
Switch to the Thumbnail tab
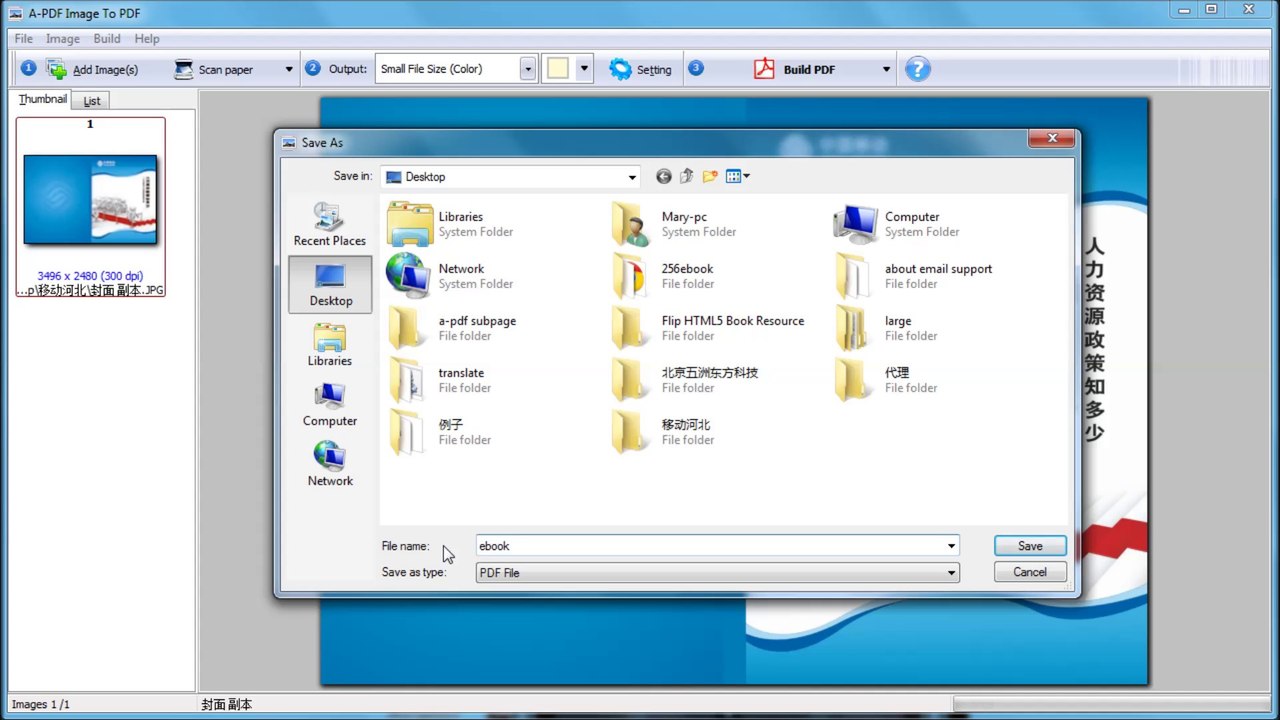(43, 99)
